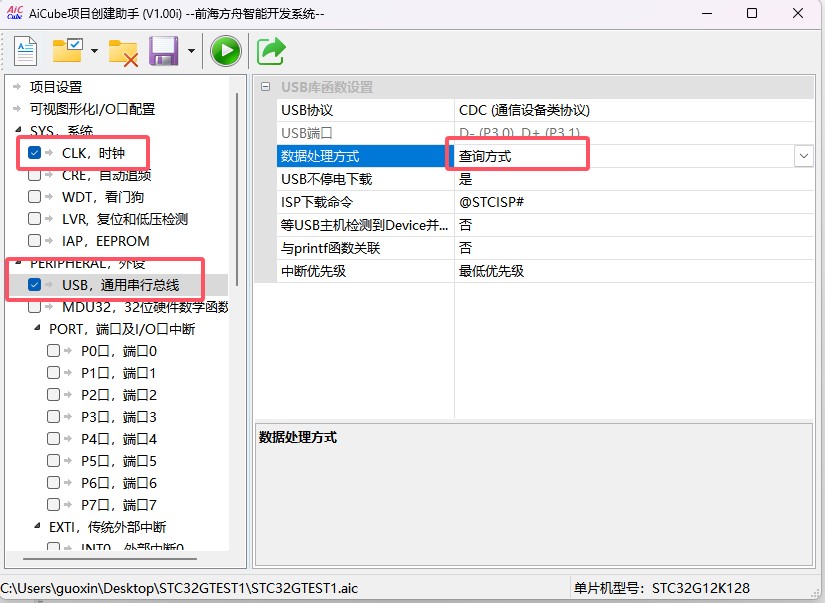Check the P2口 端口2 checkbox

[53, 395]
